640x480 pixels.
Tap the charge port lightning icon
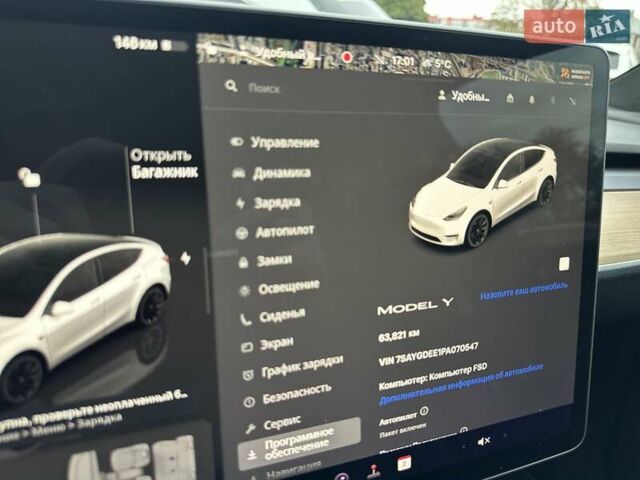point(185,258)
